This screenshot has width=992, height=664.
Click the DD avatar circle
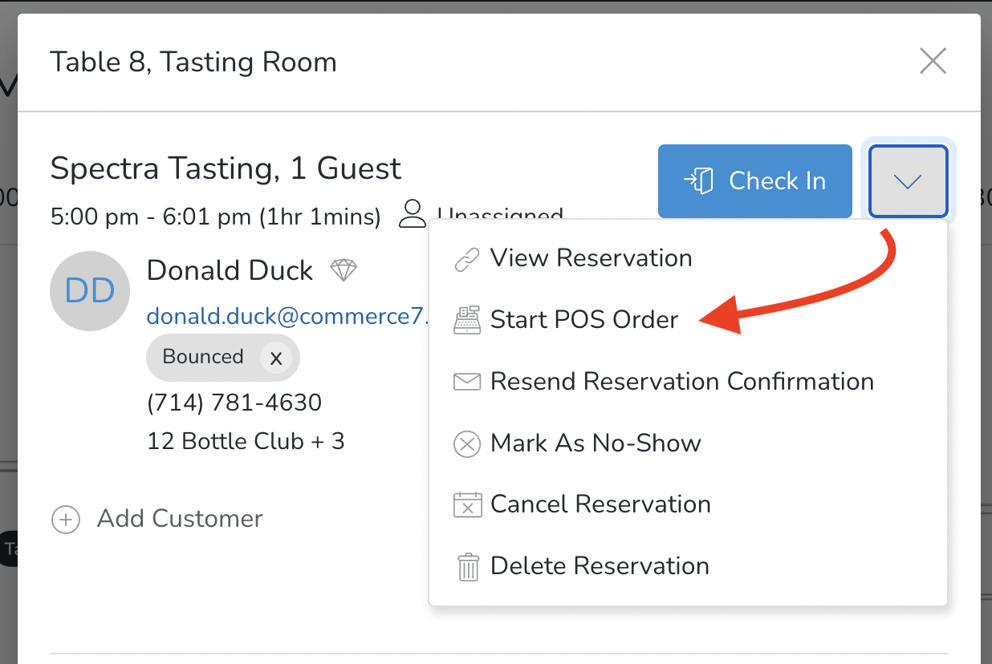pos(90,291)
